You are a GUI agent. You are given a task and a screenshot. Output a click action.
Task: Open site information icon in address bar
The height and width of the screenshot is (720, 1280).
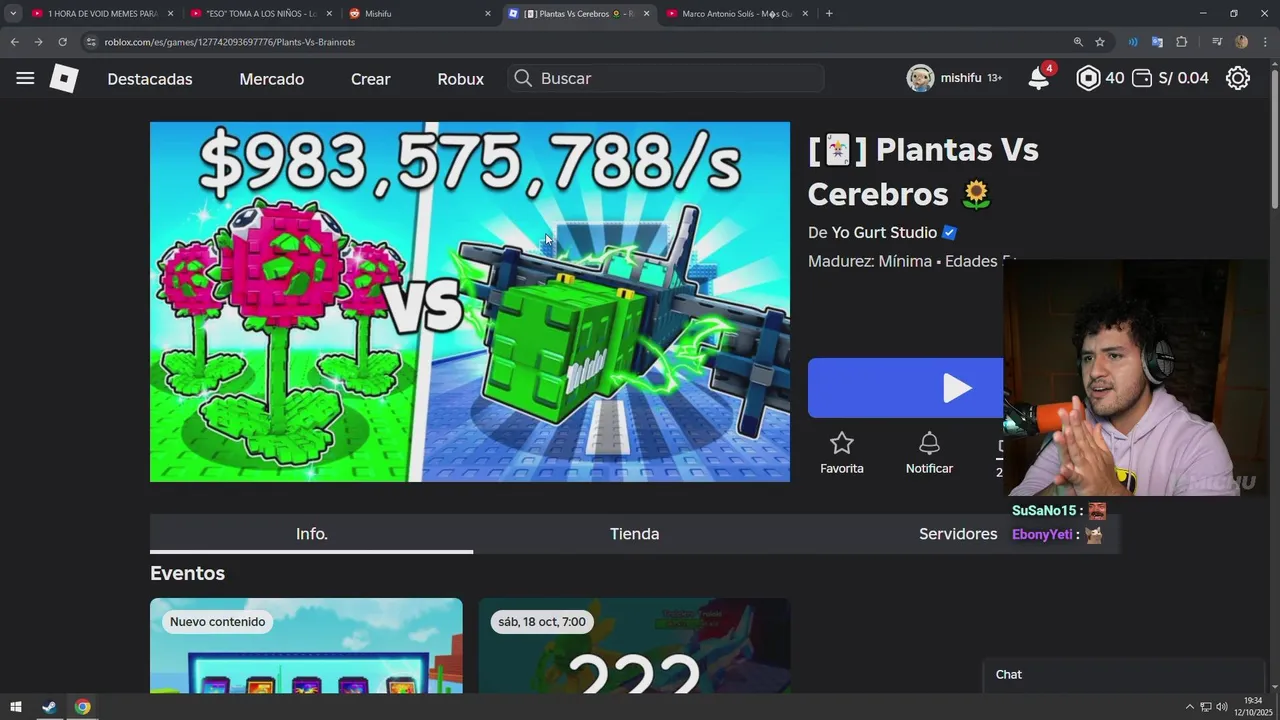click(x=91, y=42)
